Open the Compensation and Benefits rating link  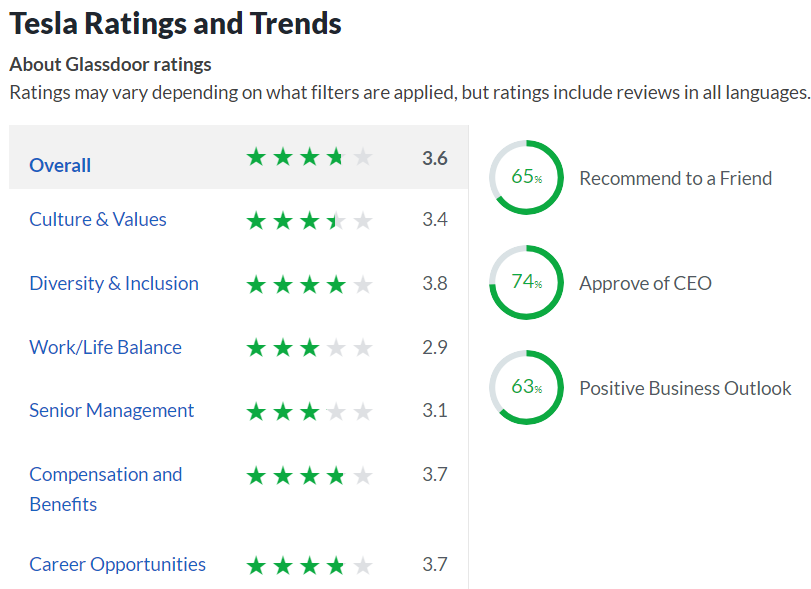tap(106, 489)
